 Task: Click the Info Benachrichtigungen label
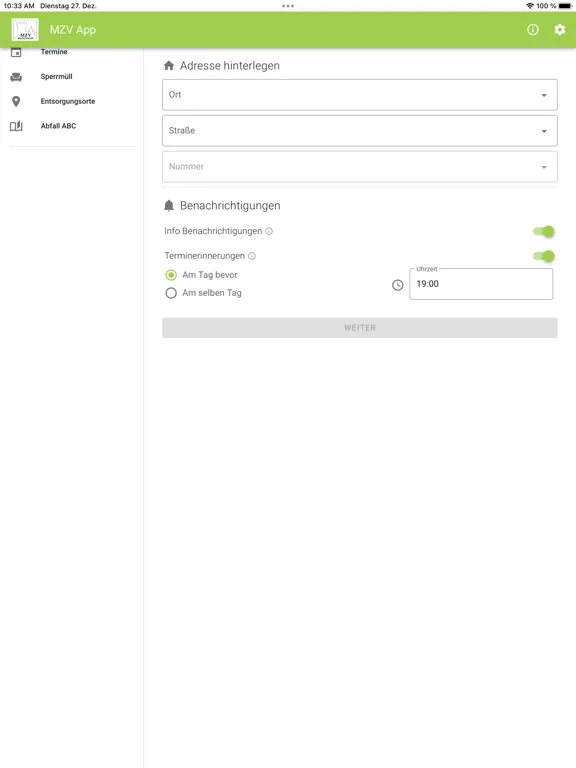213,231
